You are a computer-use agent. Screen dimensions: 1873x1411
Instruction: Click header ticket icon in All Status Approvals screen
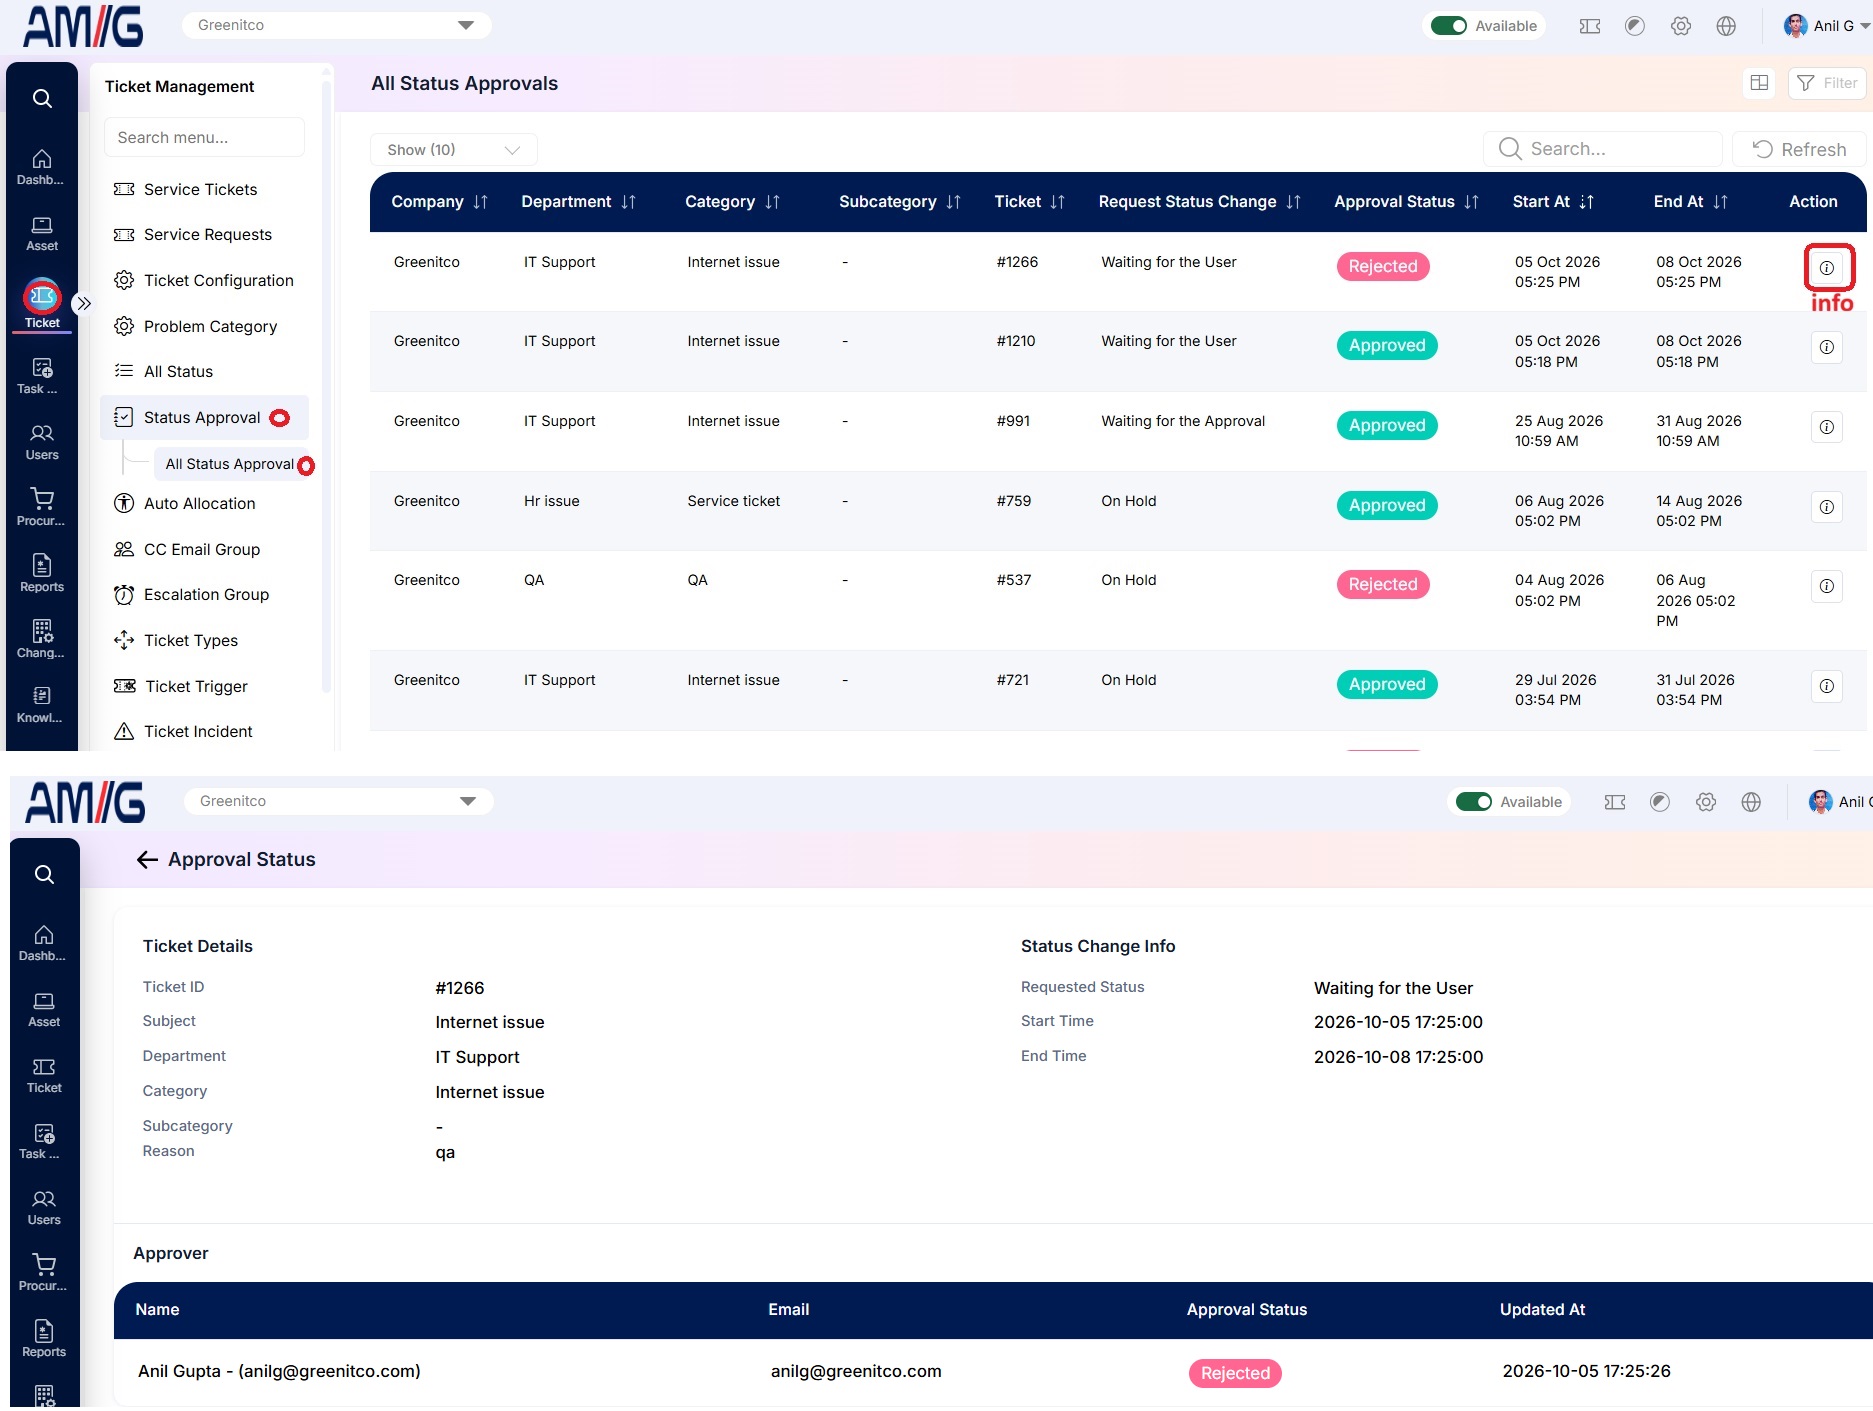(1590, 26)
